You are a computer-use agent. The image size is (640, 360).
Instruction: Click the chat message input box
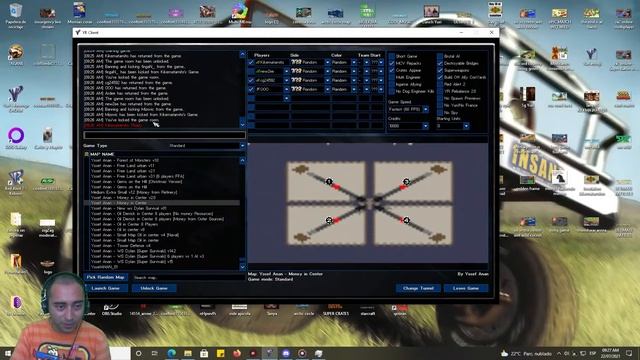[x=164, y=135]
